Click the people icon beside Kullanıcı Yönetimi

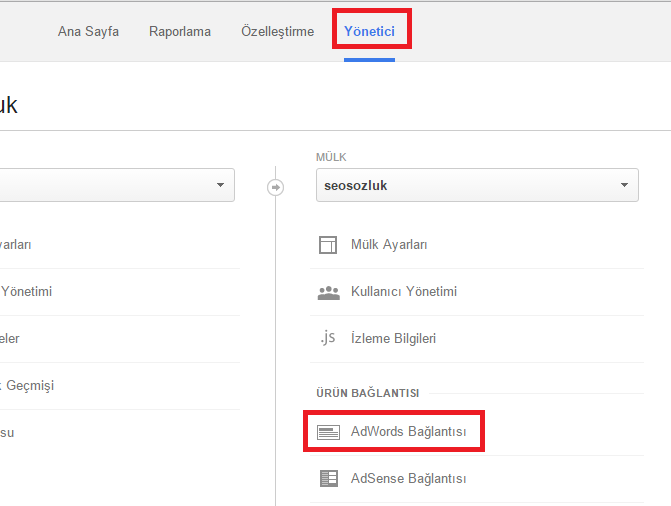pos(328,292)
